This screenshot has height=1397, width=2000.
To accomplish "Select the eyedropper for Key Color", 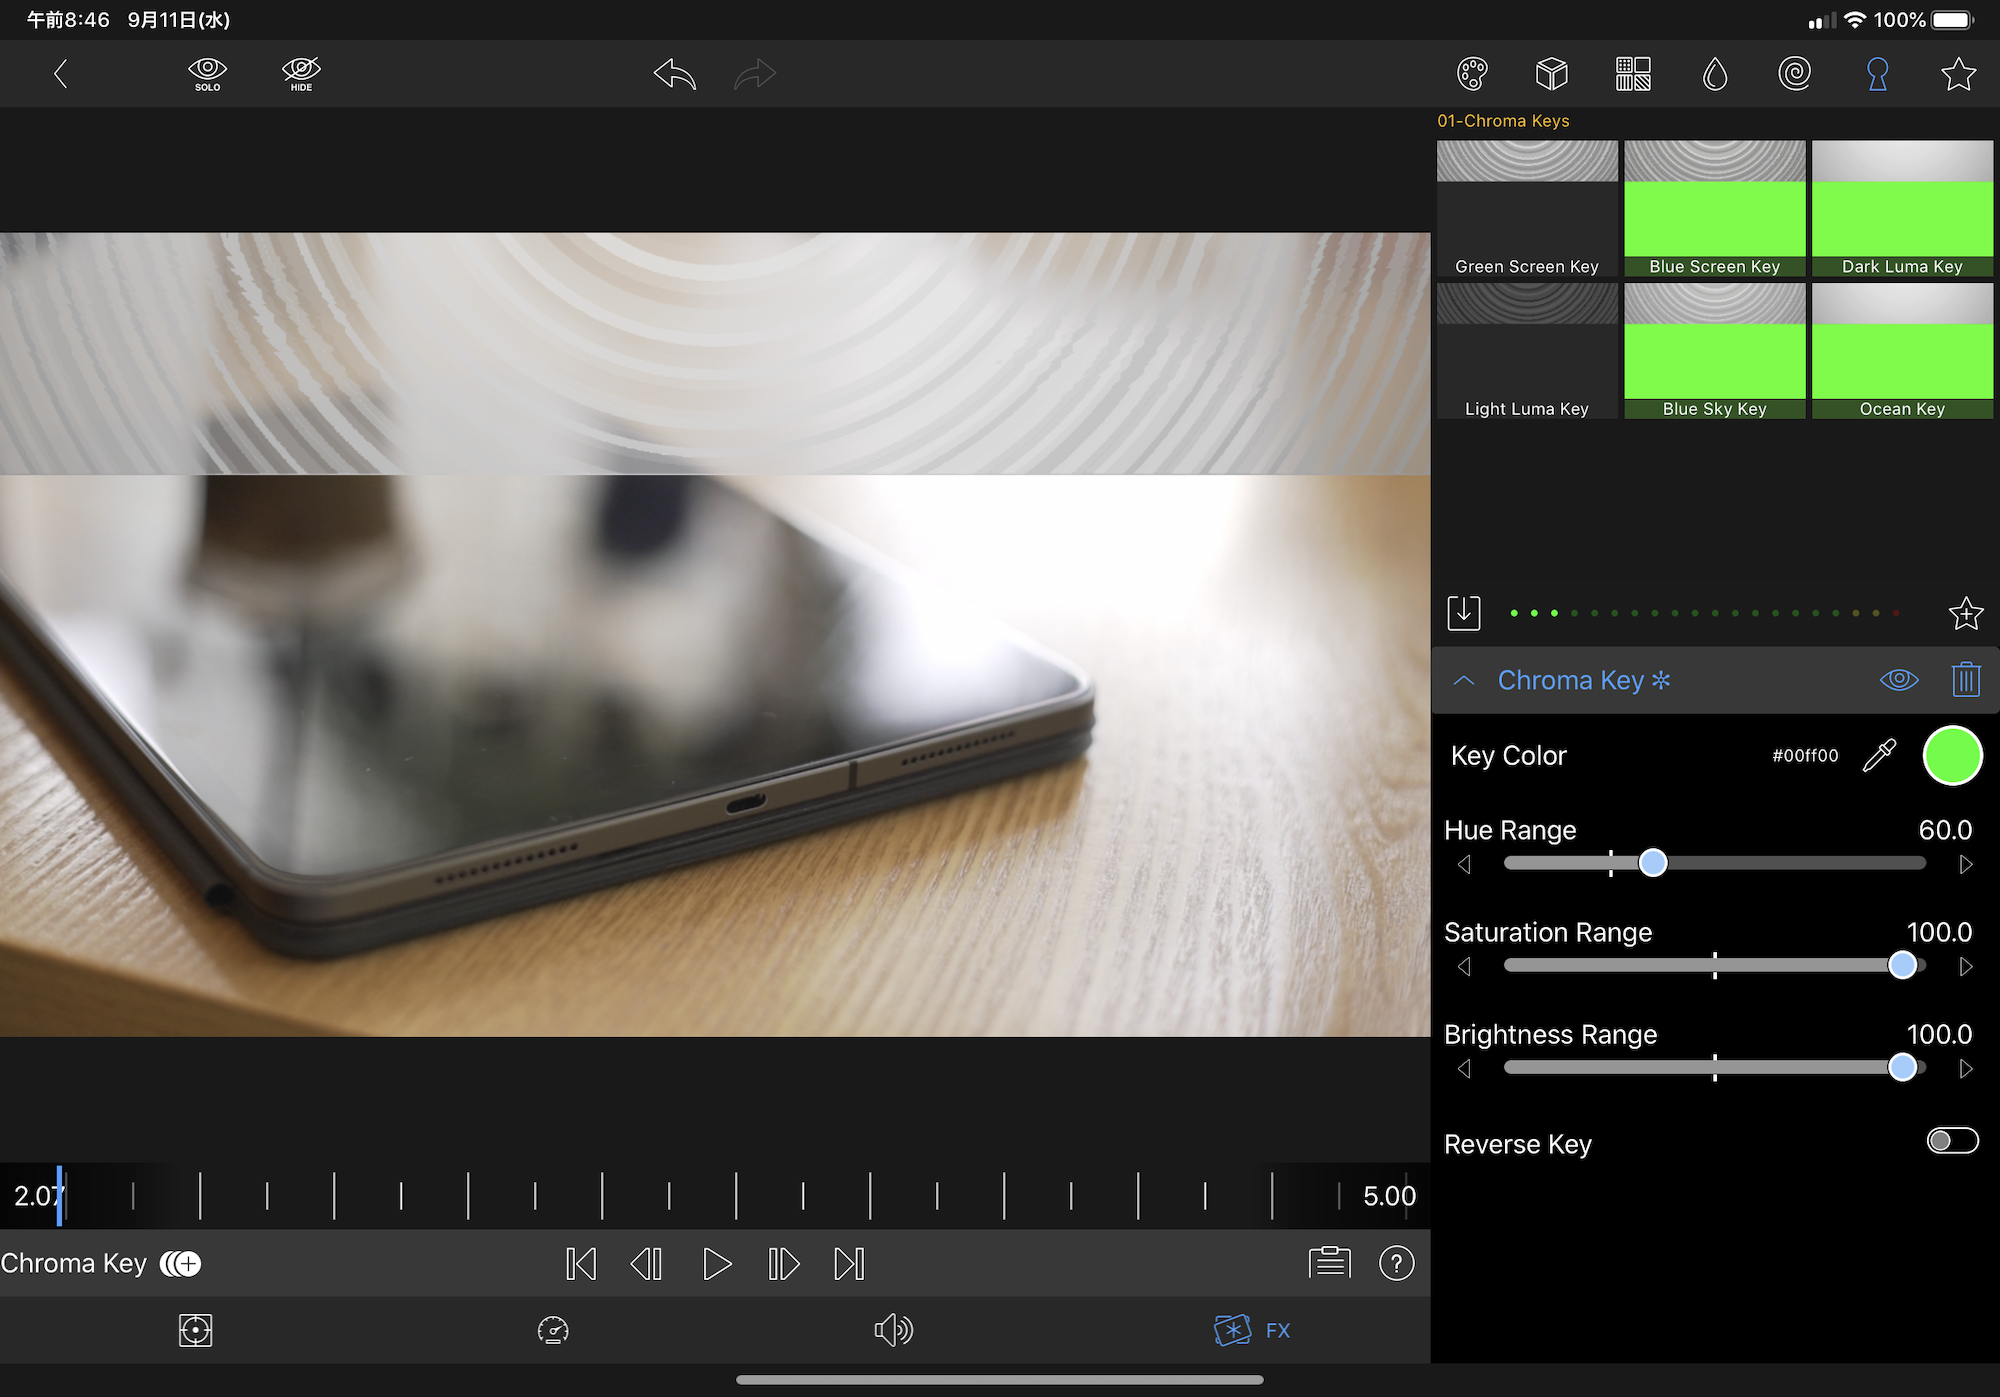I will tap(1879, 756).
